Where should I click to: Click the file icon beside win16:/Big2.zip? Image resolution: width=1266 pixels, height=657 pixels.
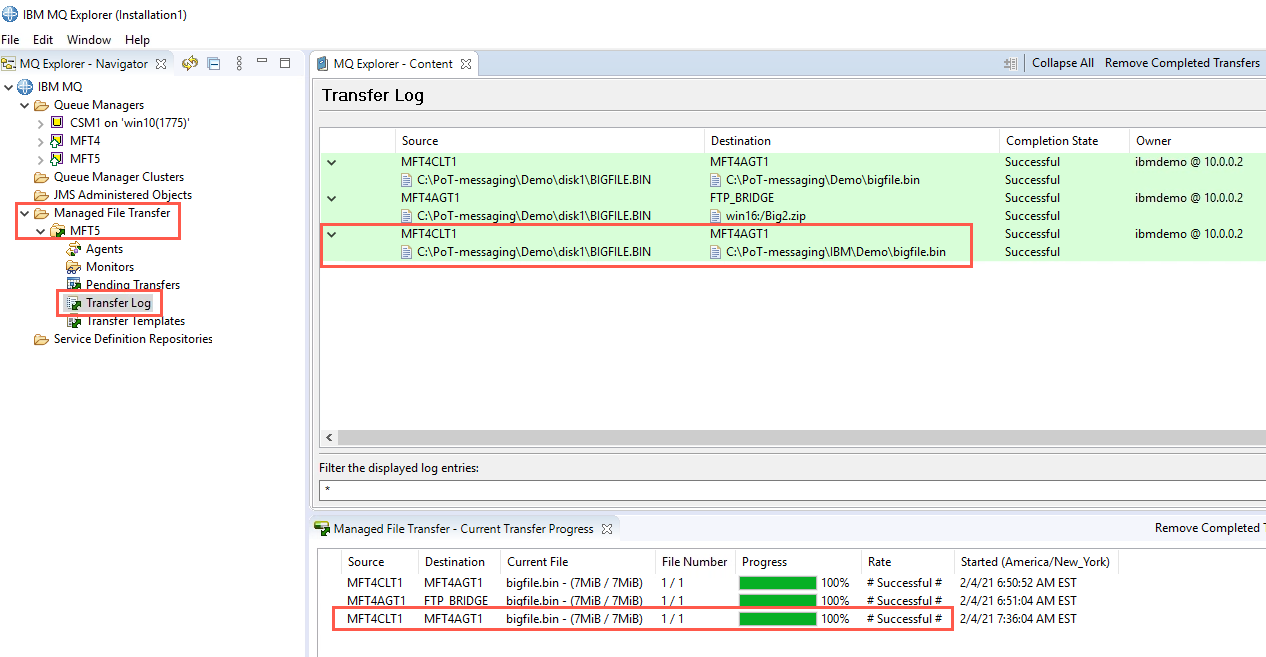point(716,216)
